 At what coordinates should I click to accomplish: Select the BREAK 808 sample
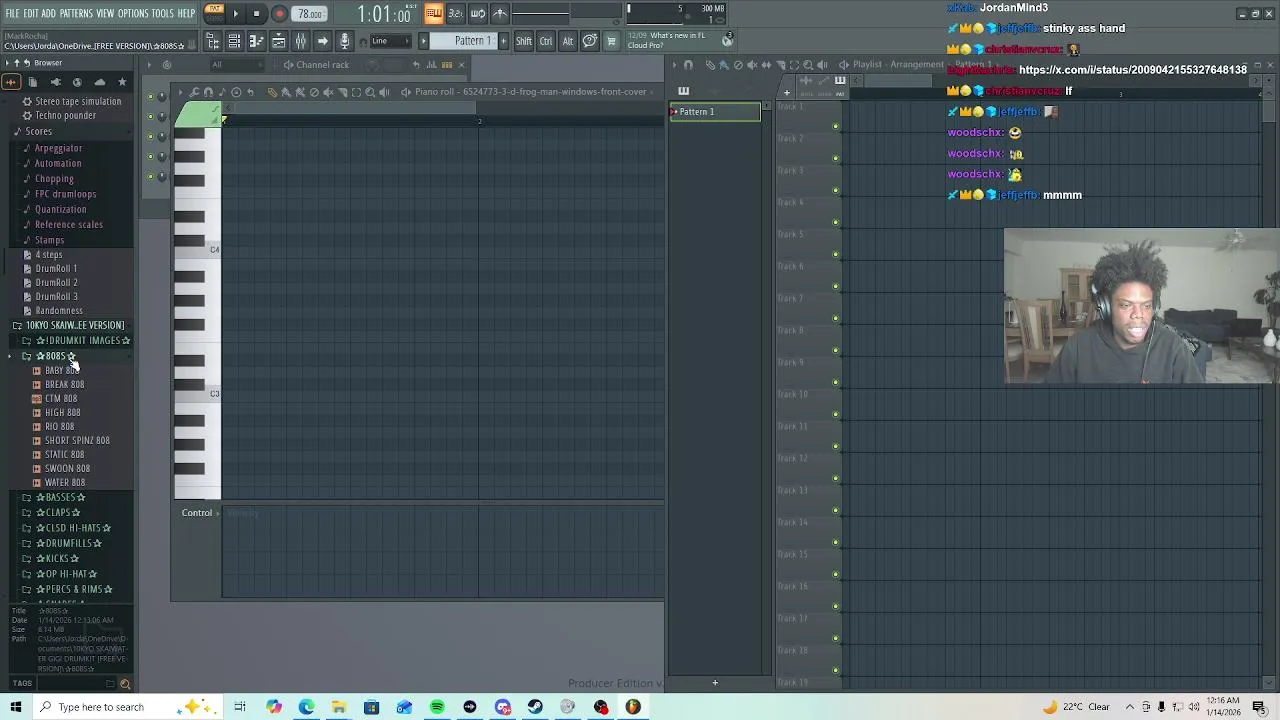coord(64,384)
